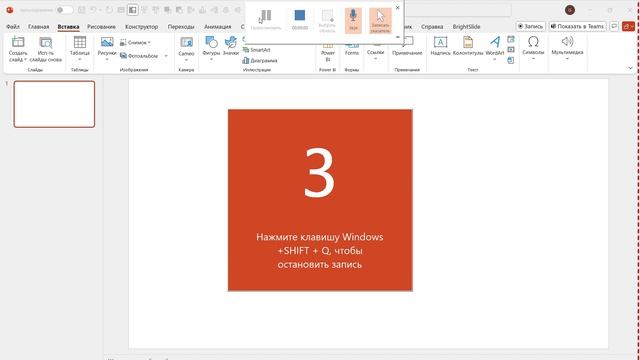Open the Справка tab
Viewport: 640px width, 360px height.
coord(432,27)
